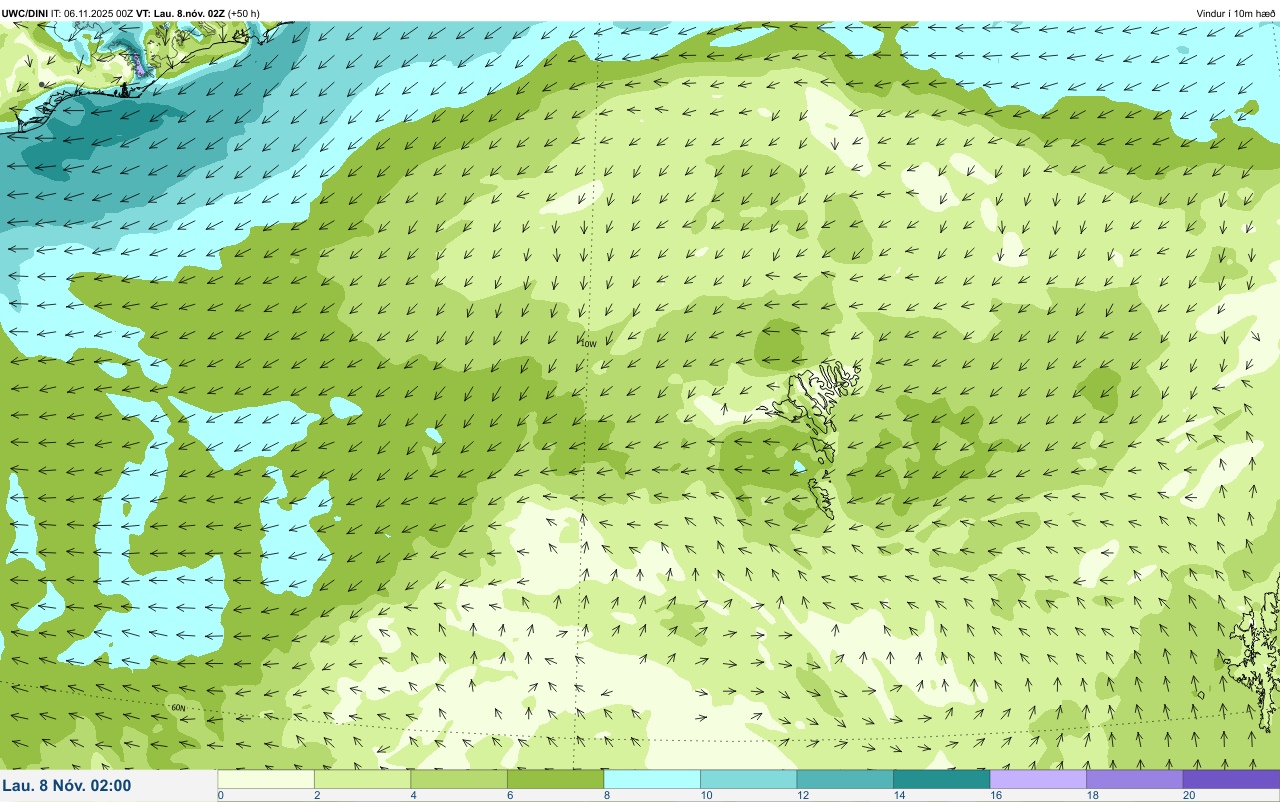1280x802 pixels.
Task: Click the dark purple 20+ m/s swatch
Action: [1231, 779]
